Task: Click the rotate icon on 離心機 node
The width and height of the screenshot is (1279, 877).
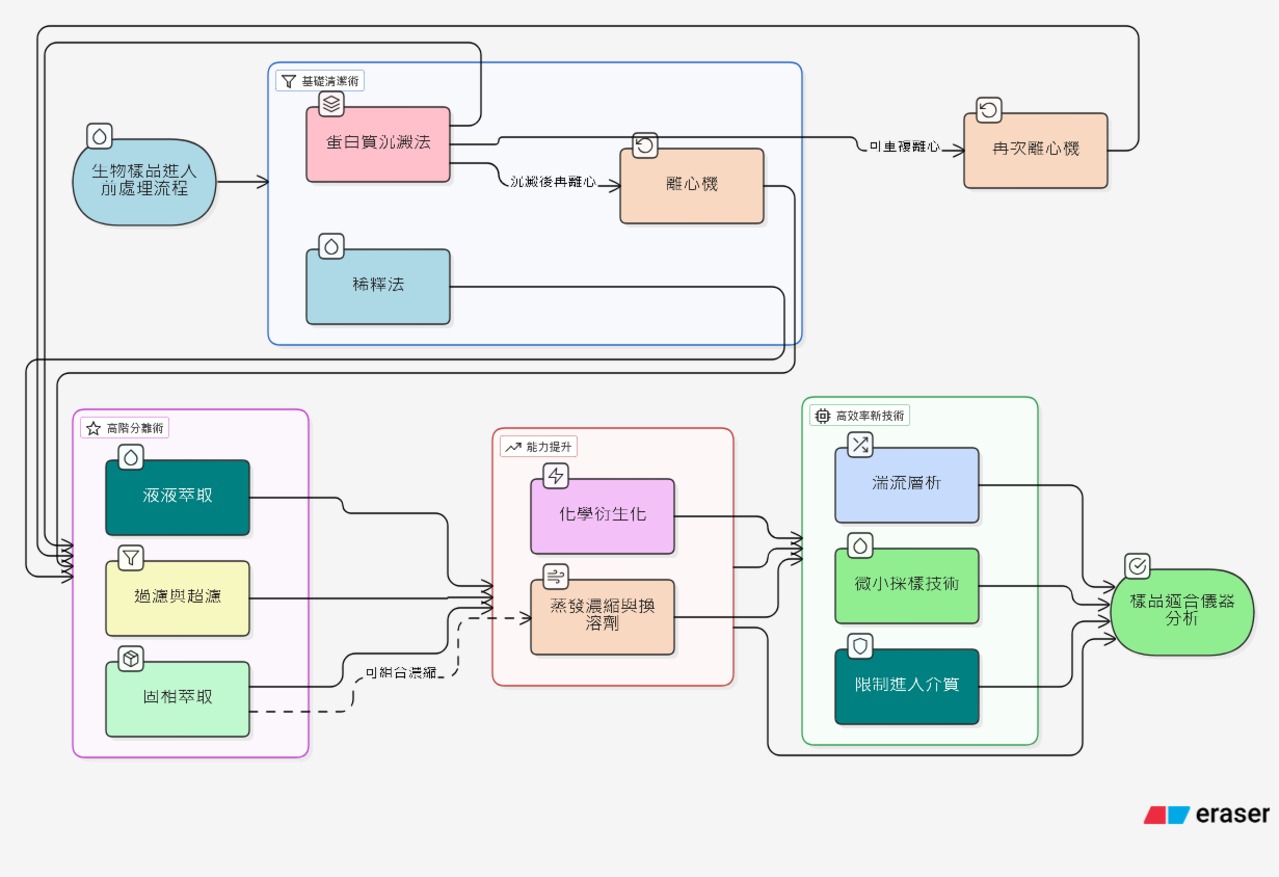Action: point(645,146)
